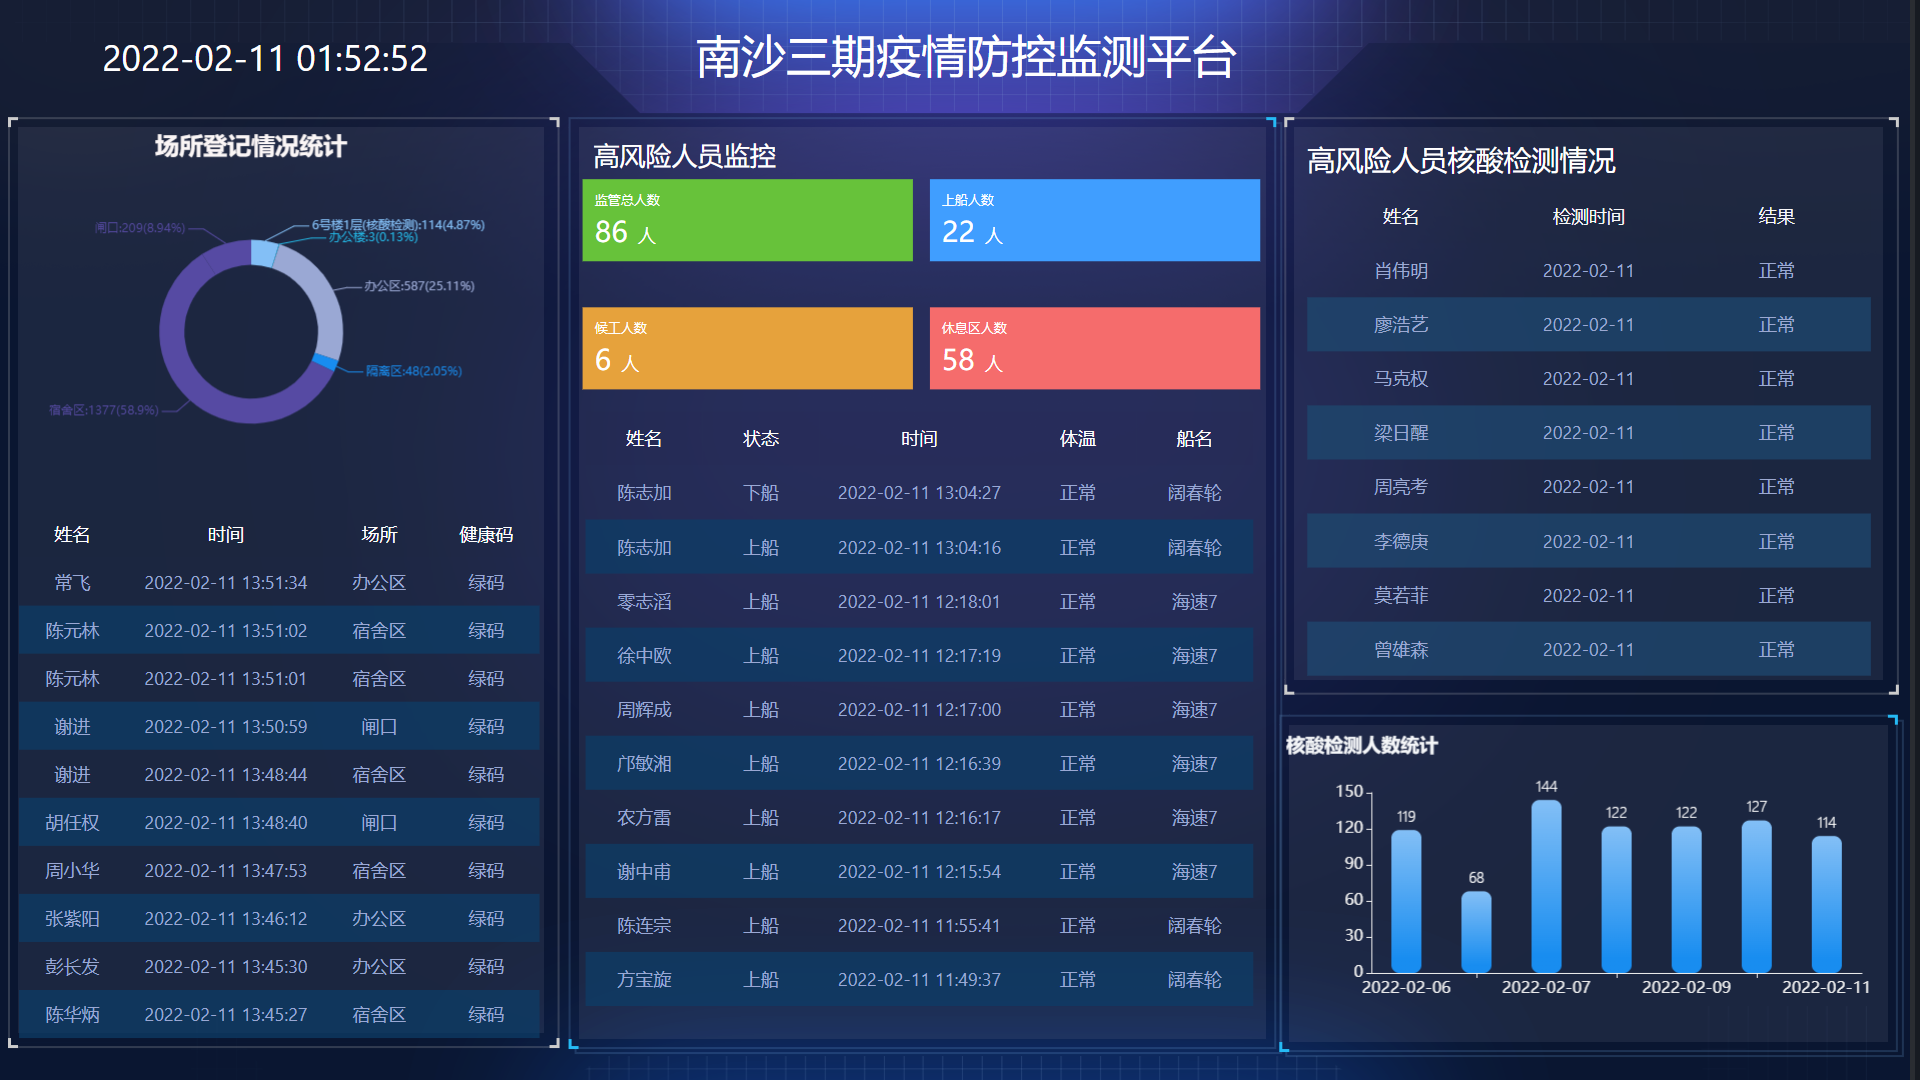Click the 114 bar for 2022-02-11
The height and width of the screenshot is (1080, 1920).
(x=1826, y=904)
